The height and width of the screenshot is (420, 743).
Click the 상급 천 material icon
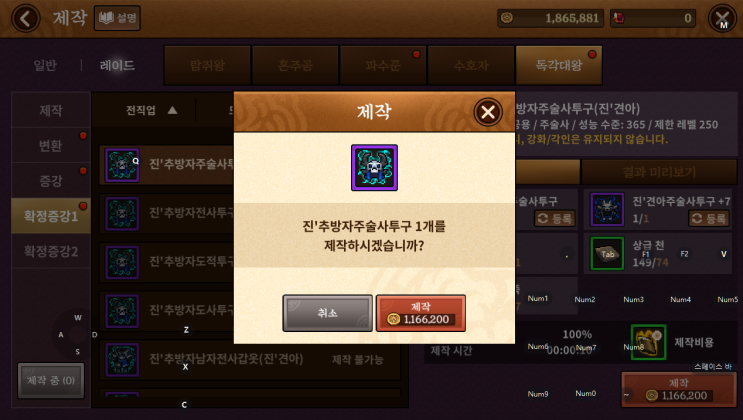(607, 254)
